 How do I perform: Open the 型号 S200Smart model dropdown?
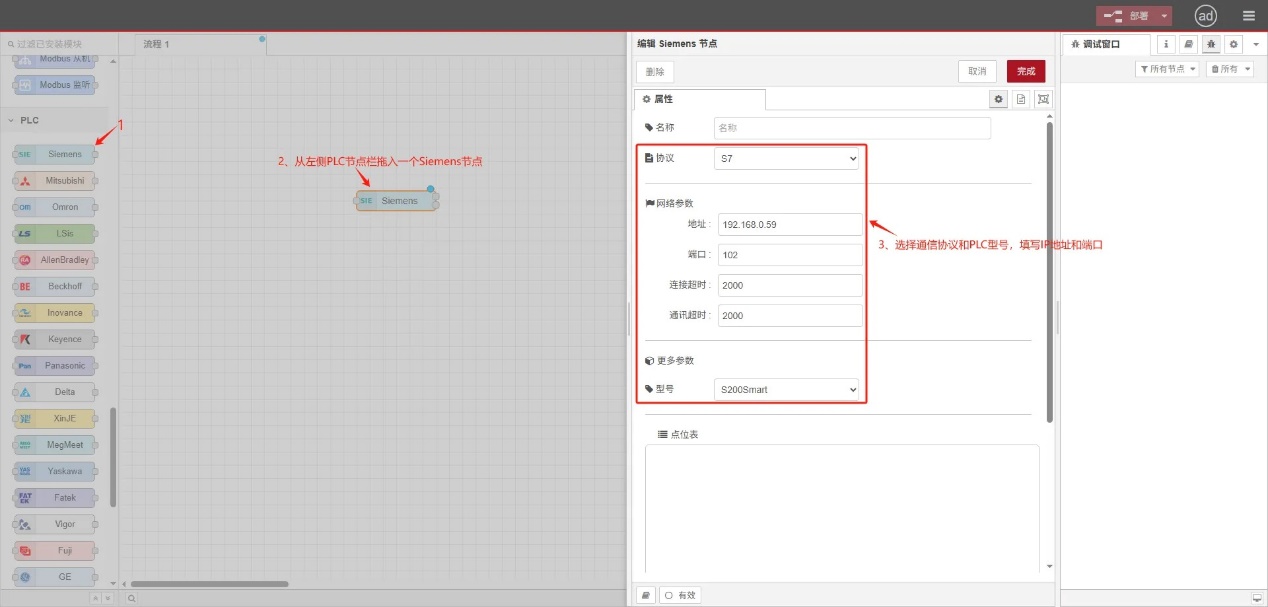(x=787, y=389)
